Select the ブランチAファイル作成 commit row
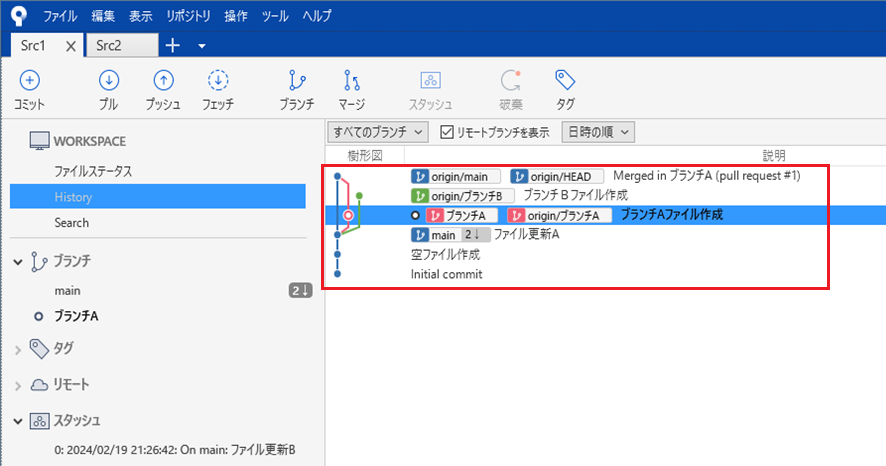The image size is (886, 466). [x=605, y=215]
